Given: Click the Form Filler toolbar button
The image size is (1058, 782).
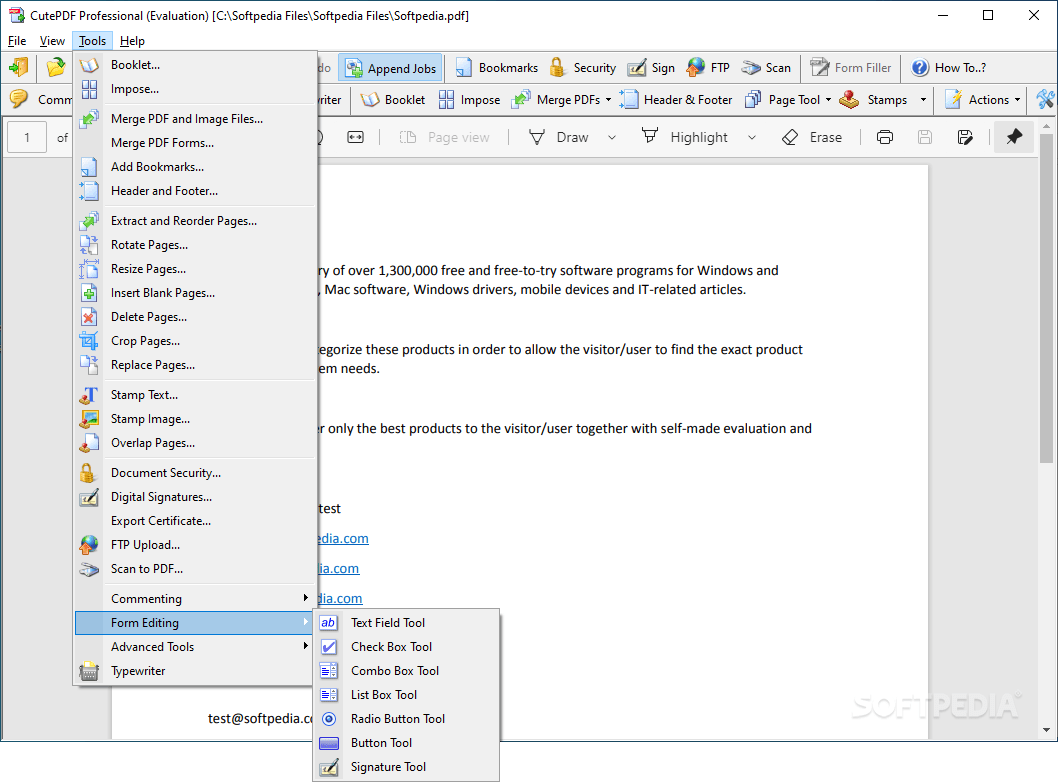Looking at the screenshot, I should pyautogui.click(x=851, y=67).
